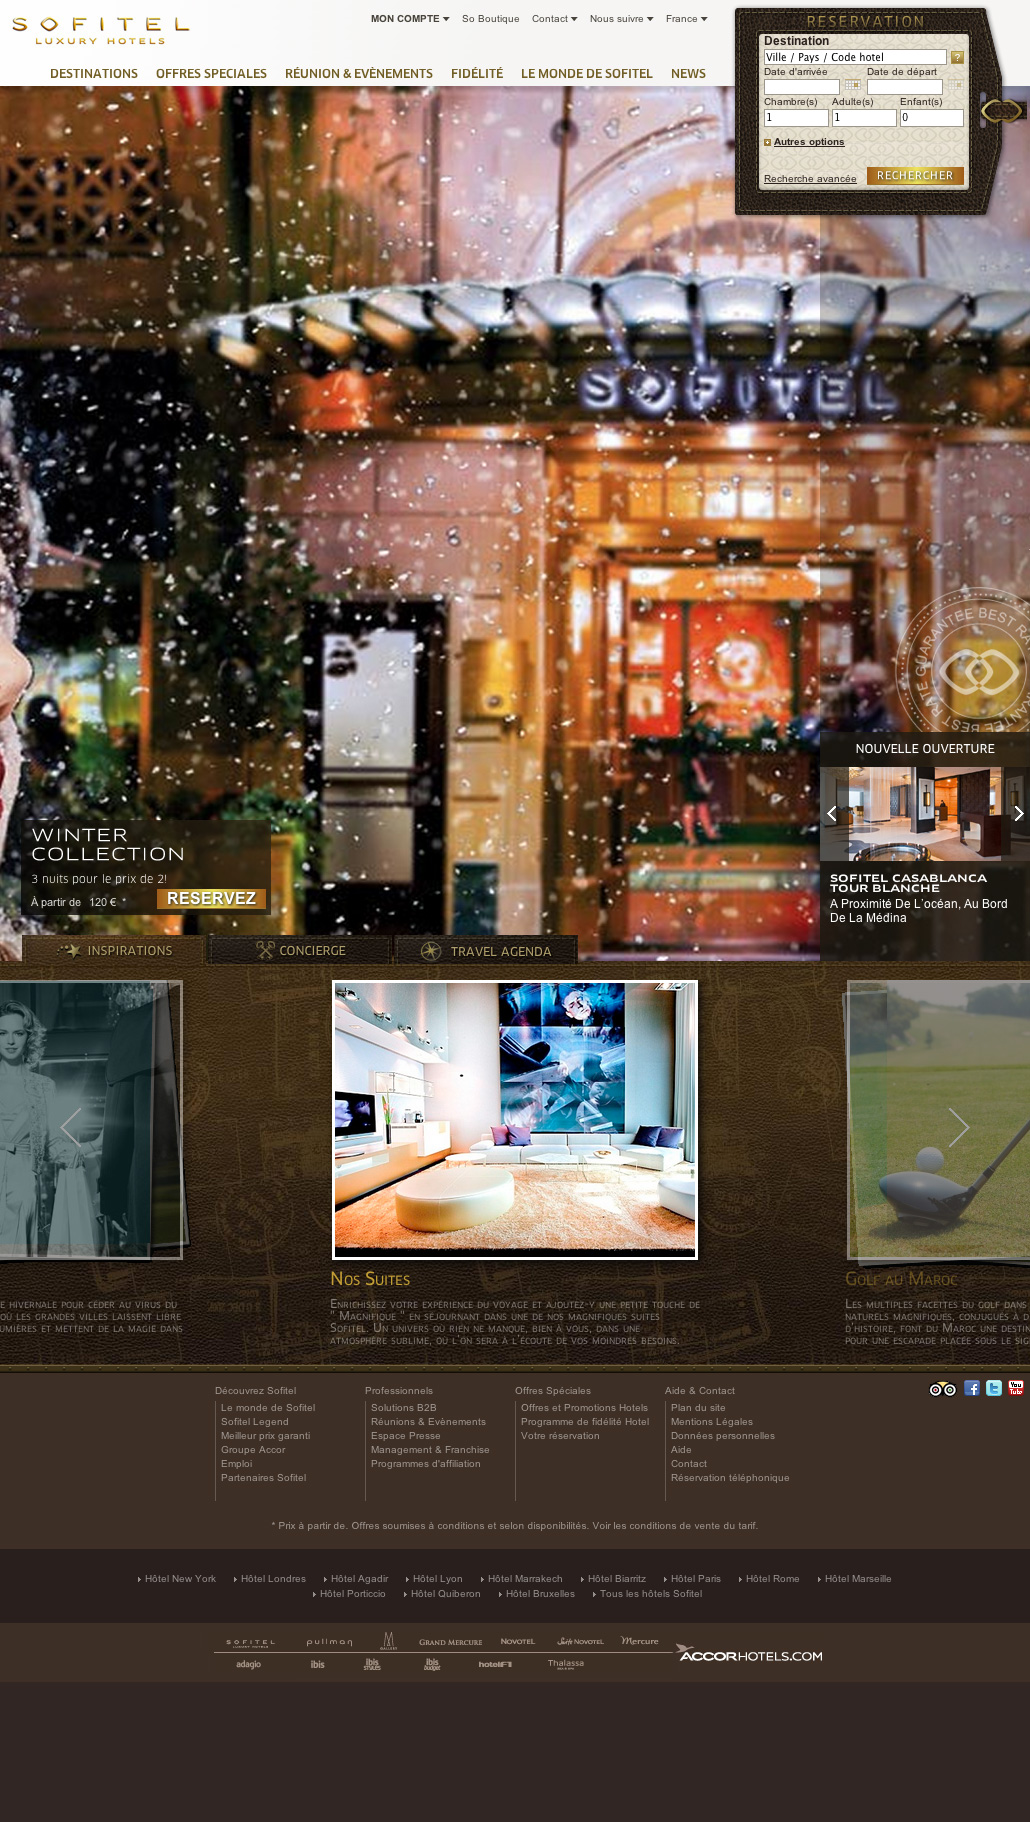Click the TripAdvisor icon in footer
The image size is (1030, 1822).
click(x=943, y=1389)
